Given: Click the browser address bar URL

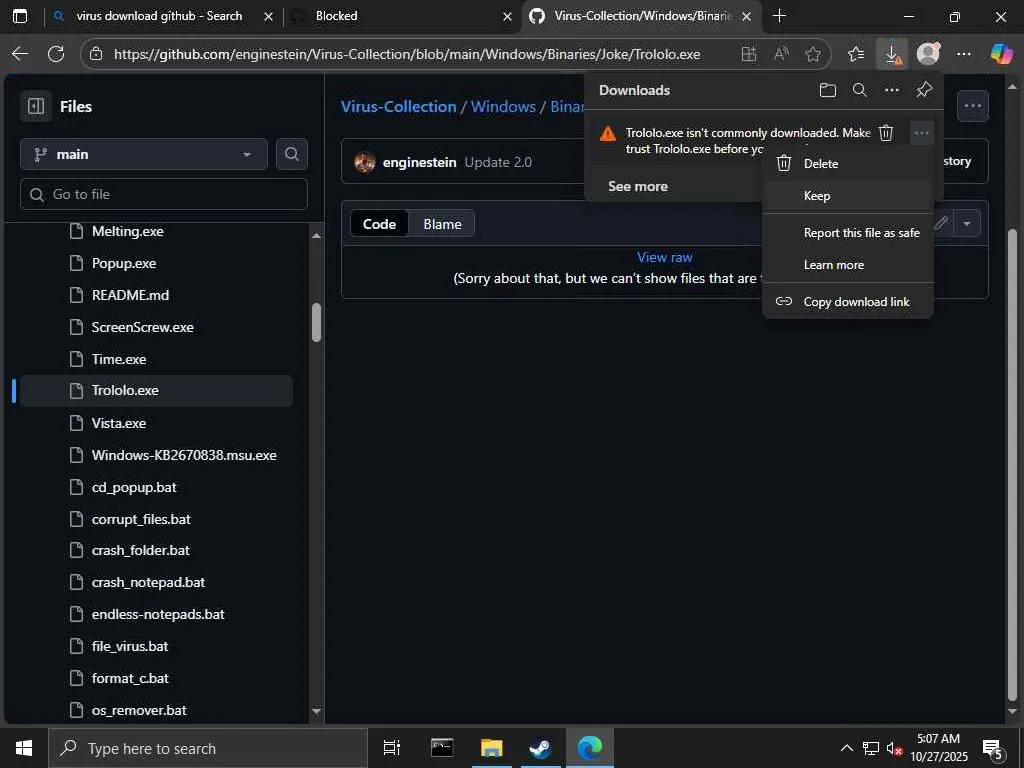Looking at the screenshot, I should (x=407, y=54).
